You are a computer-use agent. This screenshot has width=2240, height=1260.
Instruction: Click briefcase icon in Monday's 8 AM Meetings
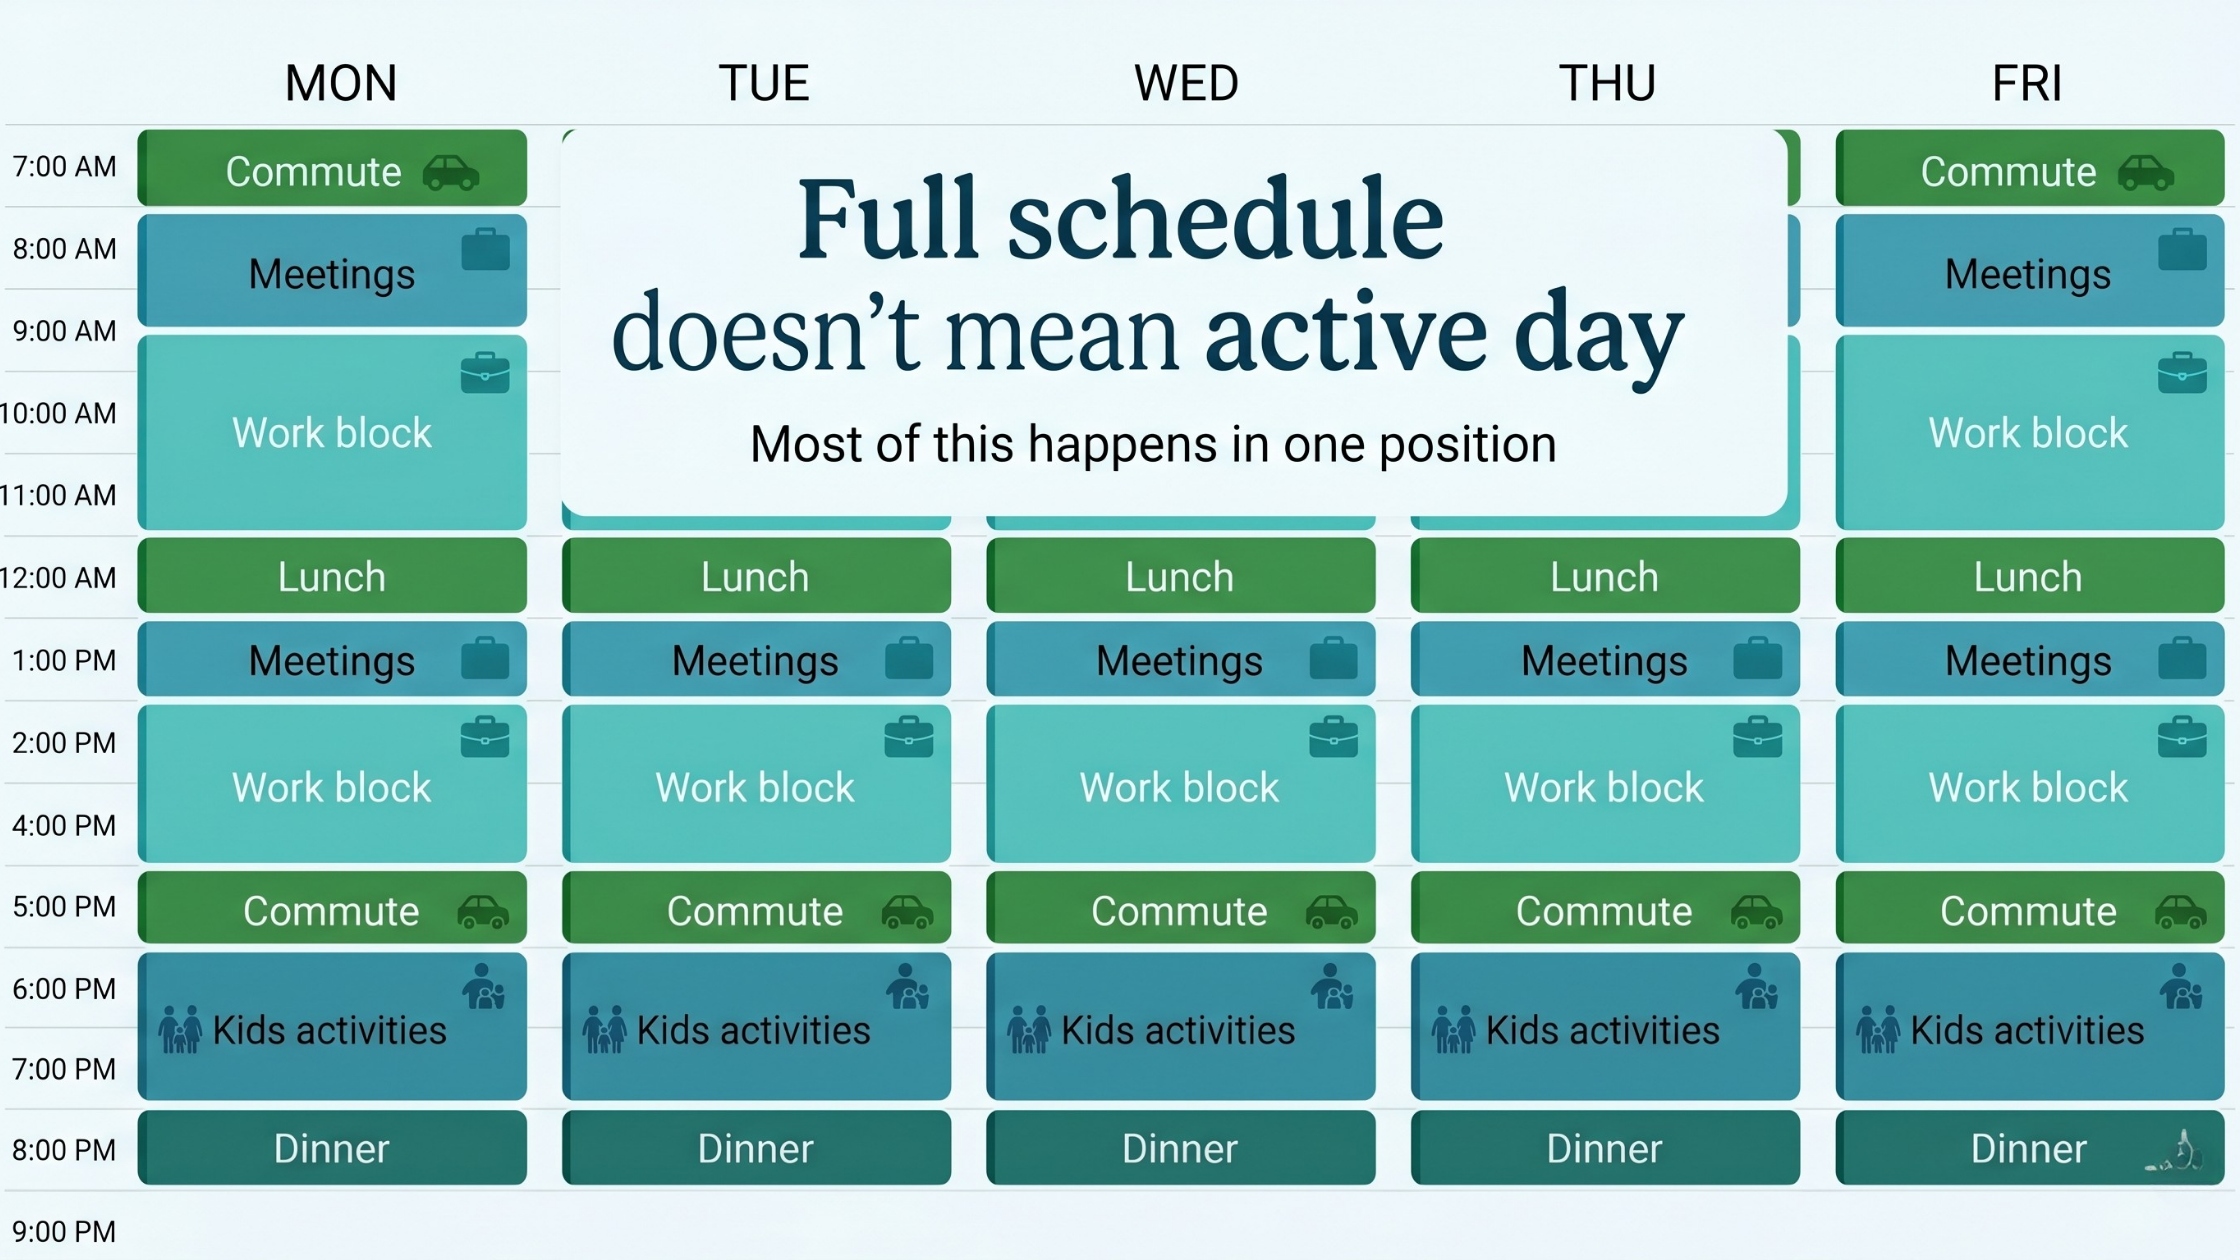pyautogui.click(x=486, y=250)
